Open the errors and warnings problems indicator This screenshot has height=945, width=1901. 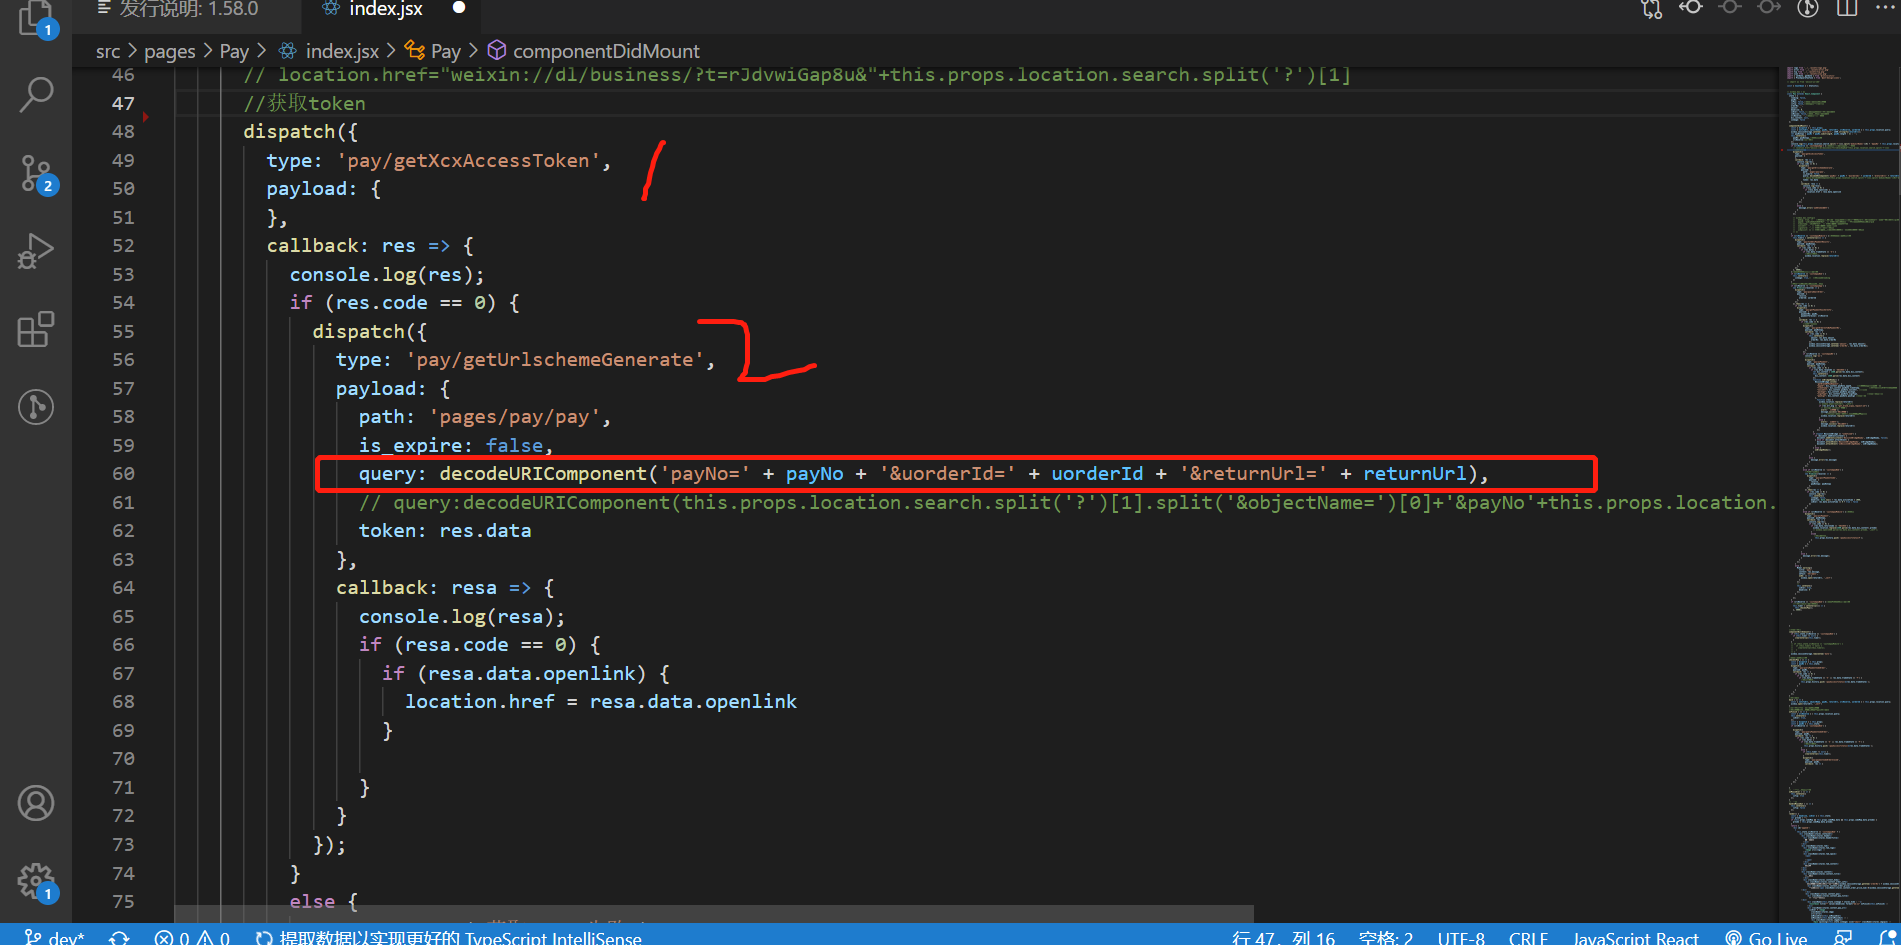(x=192, y=936)
